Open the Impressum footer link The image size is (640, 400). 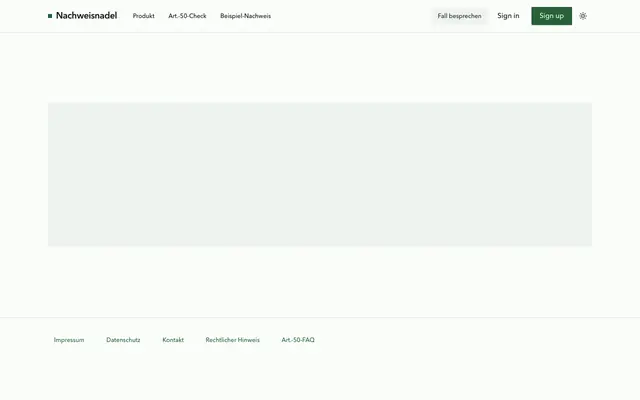pos(69,340)
